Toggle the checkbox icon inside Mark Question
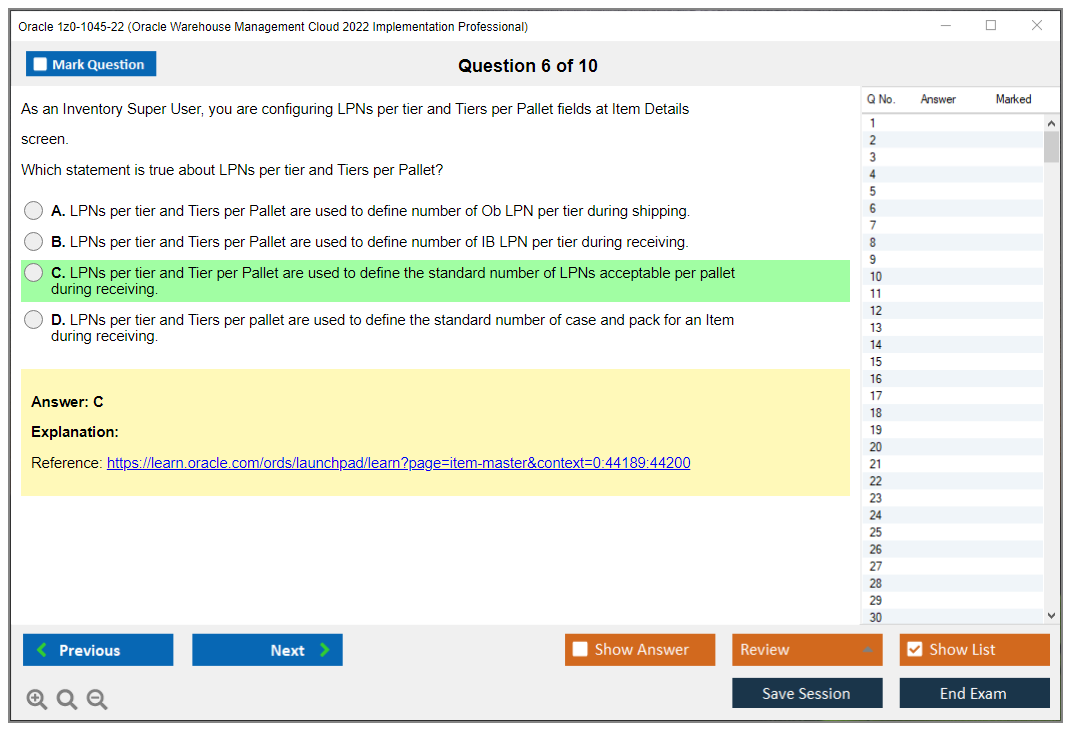Image resolution: width=1075 pixels, height=735 pixels. 39,63
